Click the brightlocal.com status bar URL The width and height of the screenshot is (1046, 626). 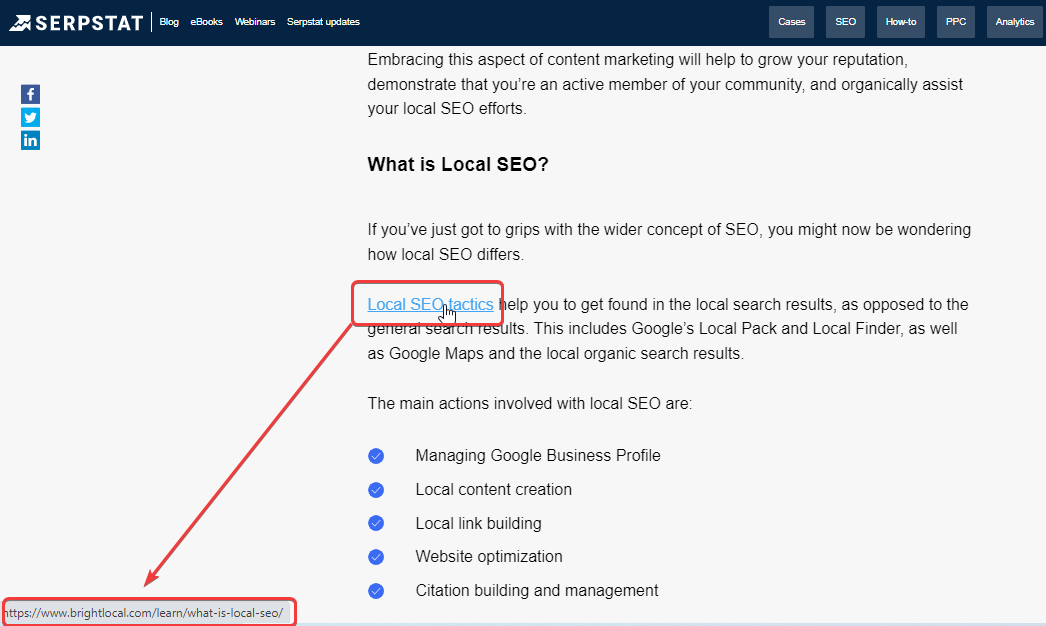(x=146, y=613)
